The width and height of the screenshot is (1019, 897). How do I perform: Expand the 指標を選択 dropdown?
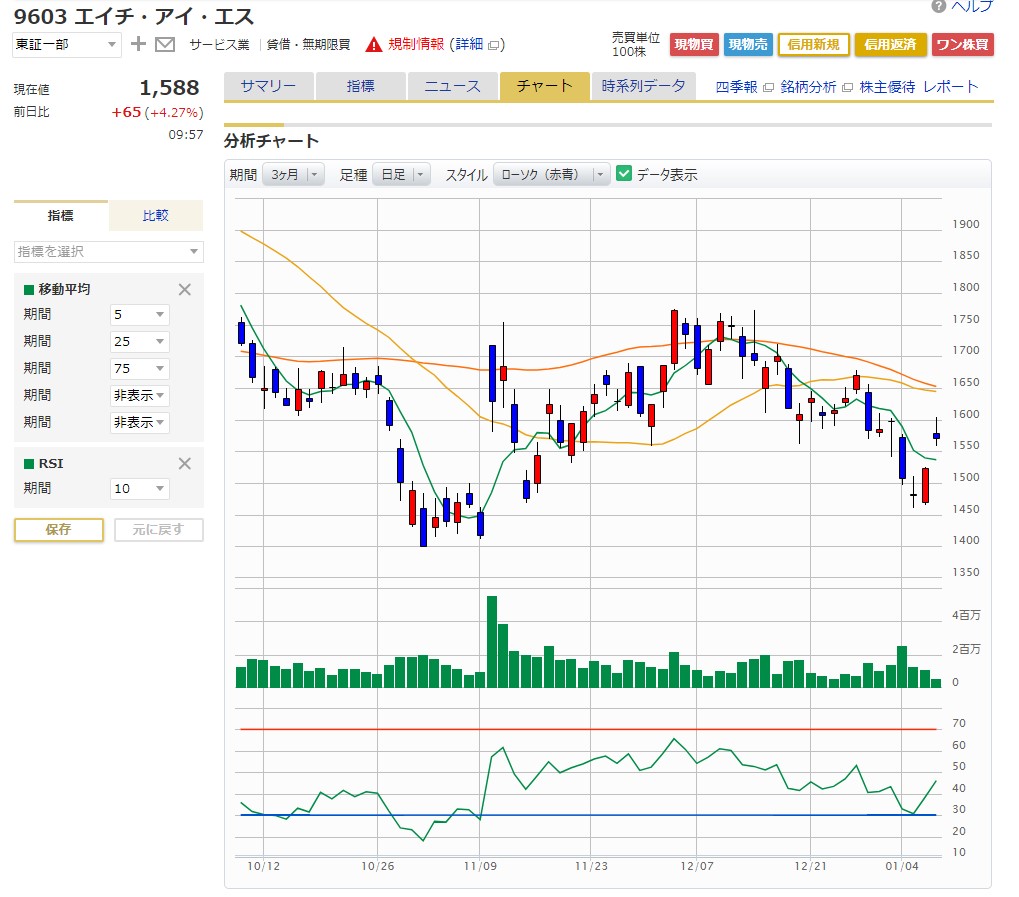[109, 252]
